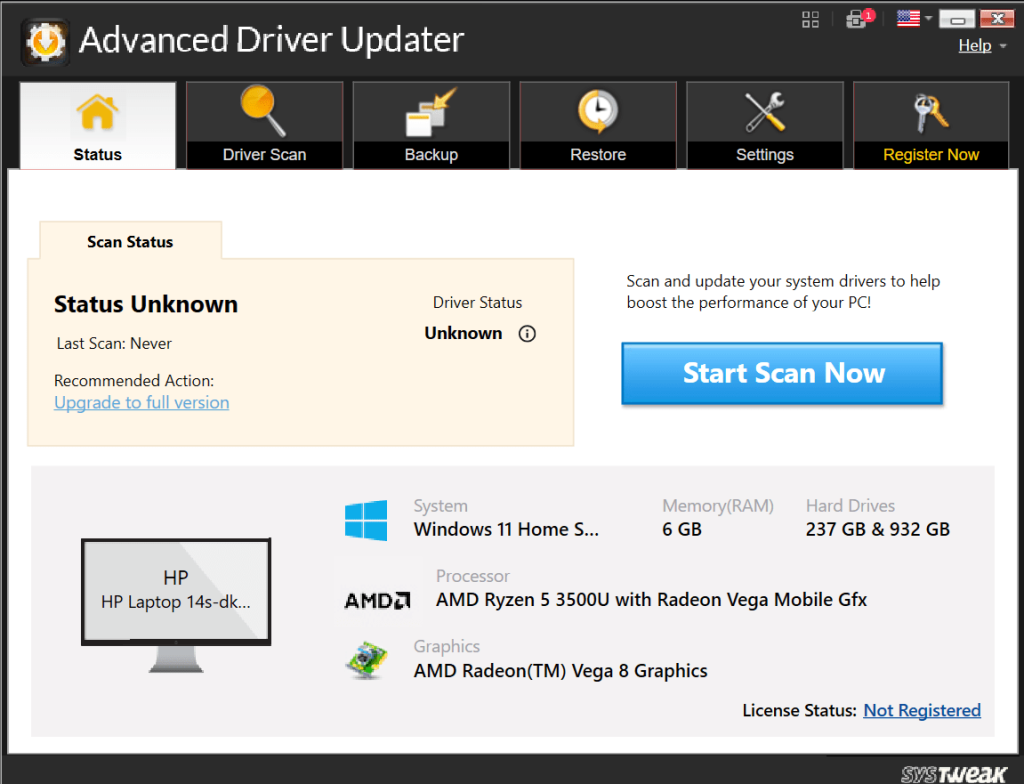
Task: Click the info icon beside Unknown driver status
Action: pyautogui.click(x=527, y=334)
